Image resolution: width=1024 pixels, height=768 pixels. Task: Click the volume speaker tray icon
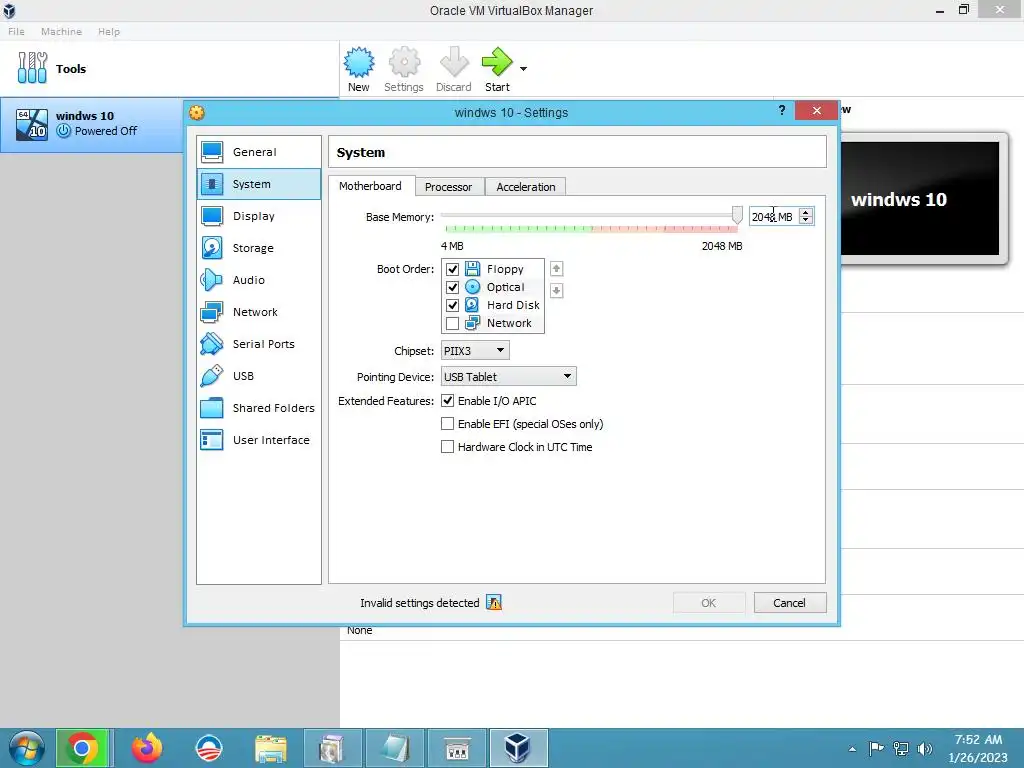tap(924, 749)
